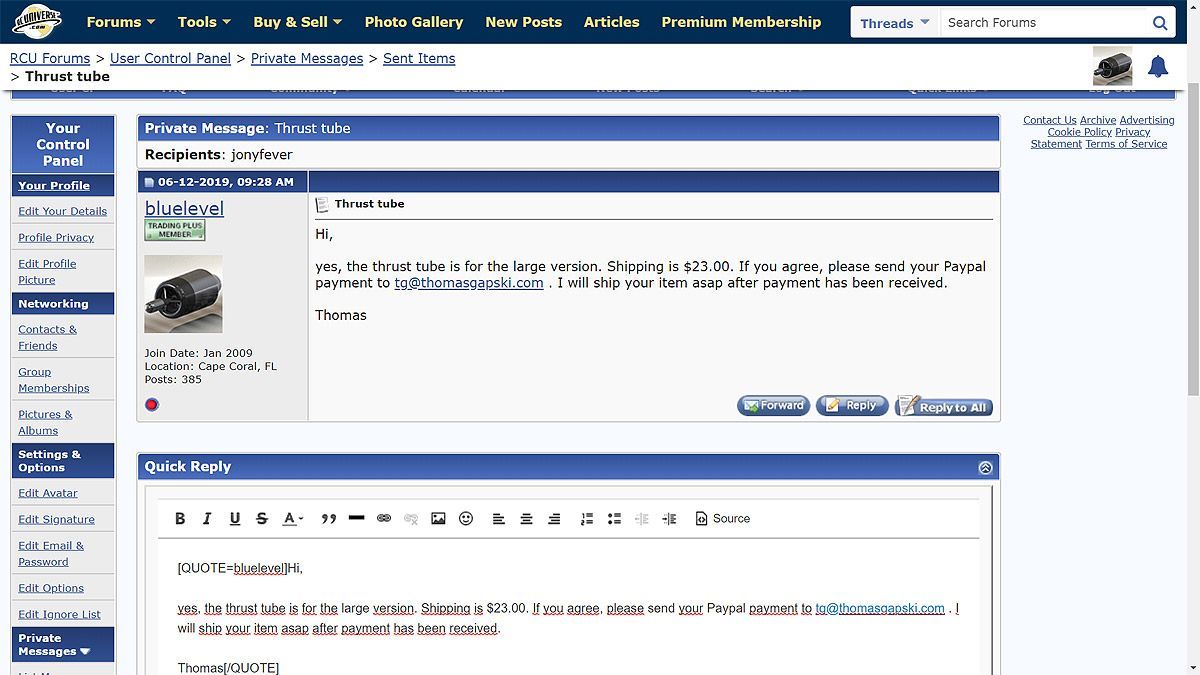1200x675 pixels.
Task: Click the Reply button
Action: click(852, 406)
